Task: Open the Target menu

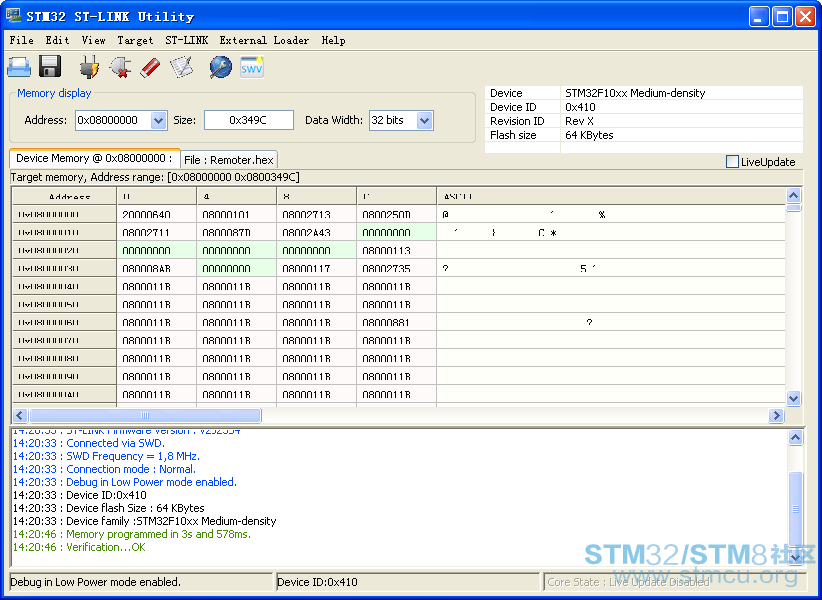Action: pos(135,40)
